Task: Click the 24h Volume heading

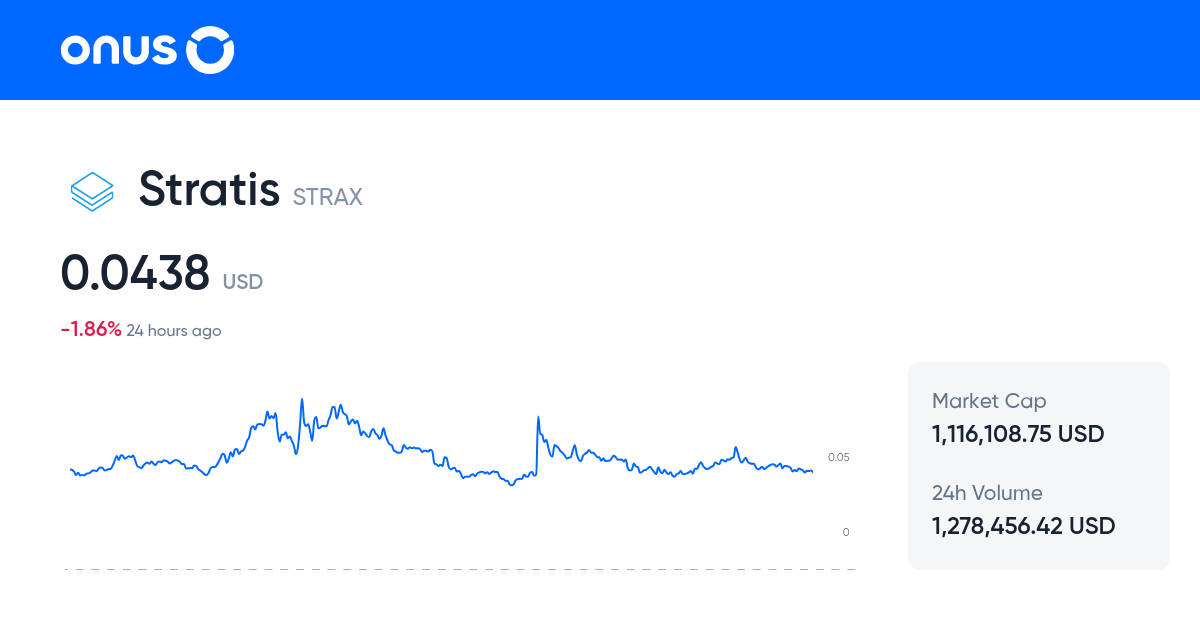Action: pos(987,493)
